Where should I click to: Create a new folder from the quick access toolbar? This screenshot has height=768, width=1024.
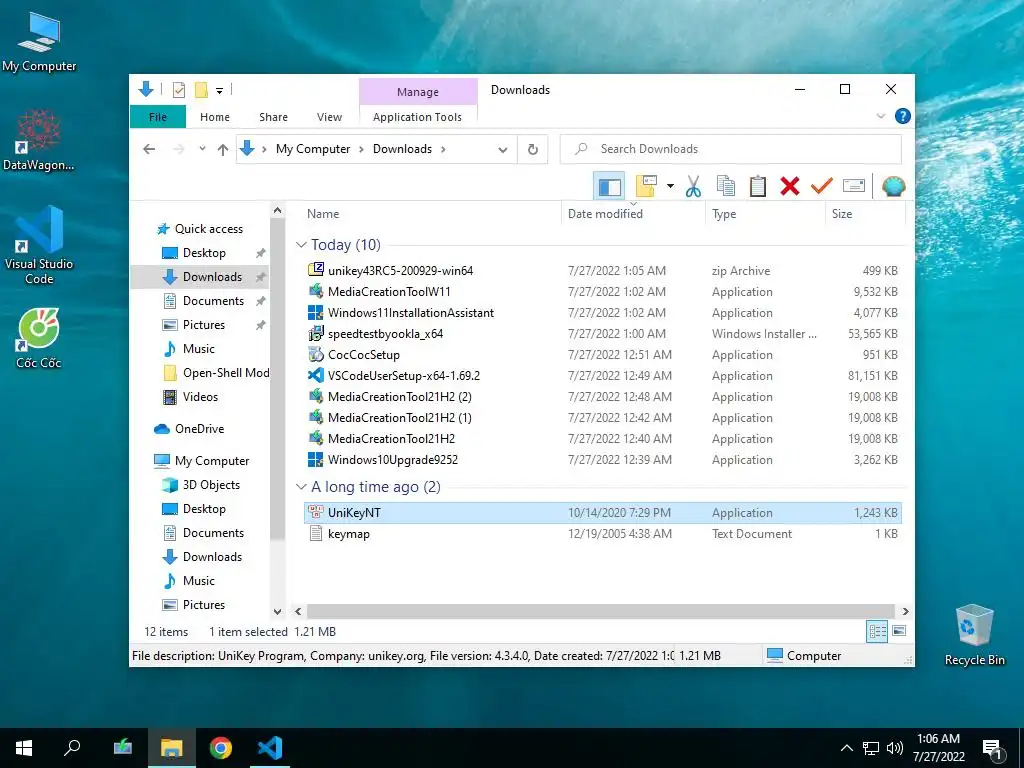coord(201,89)
